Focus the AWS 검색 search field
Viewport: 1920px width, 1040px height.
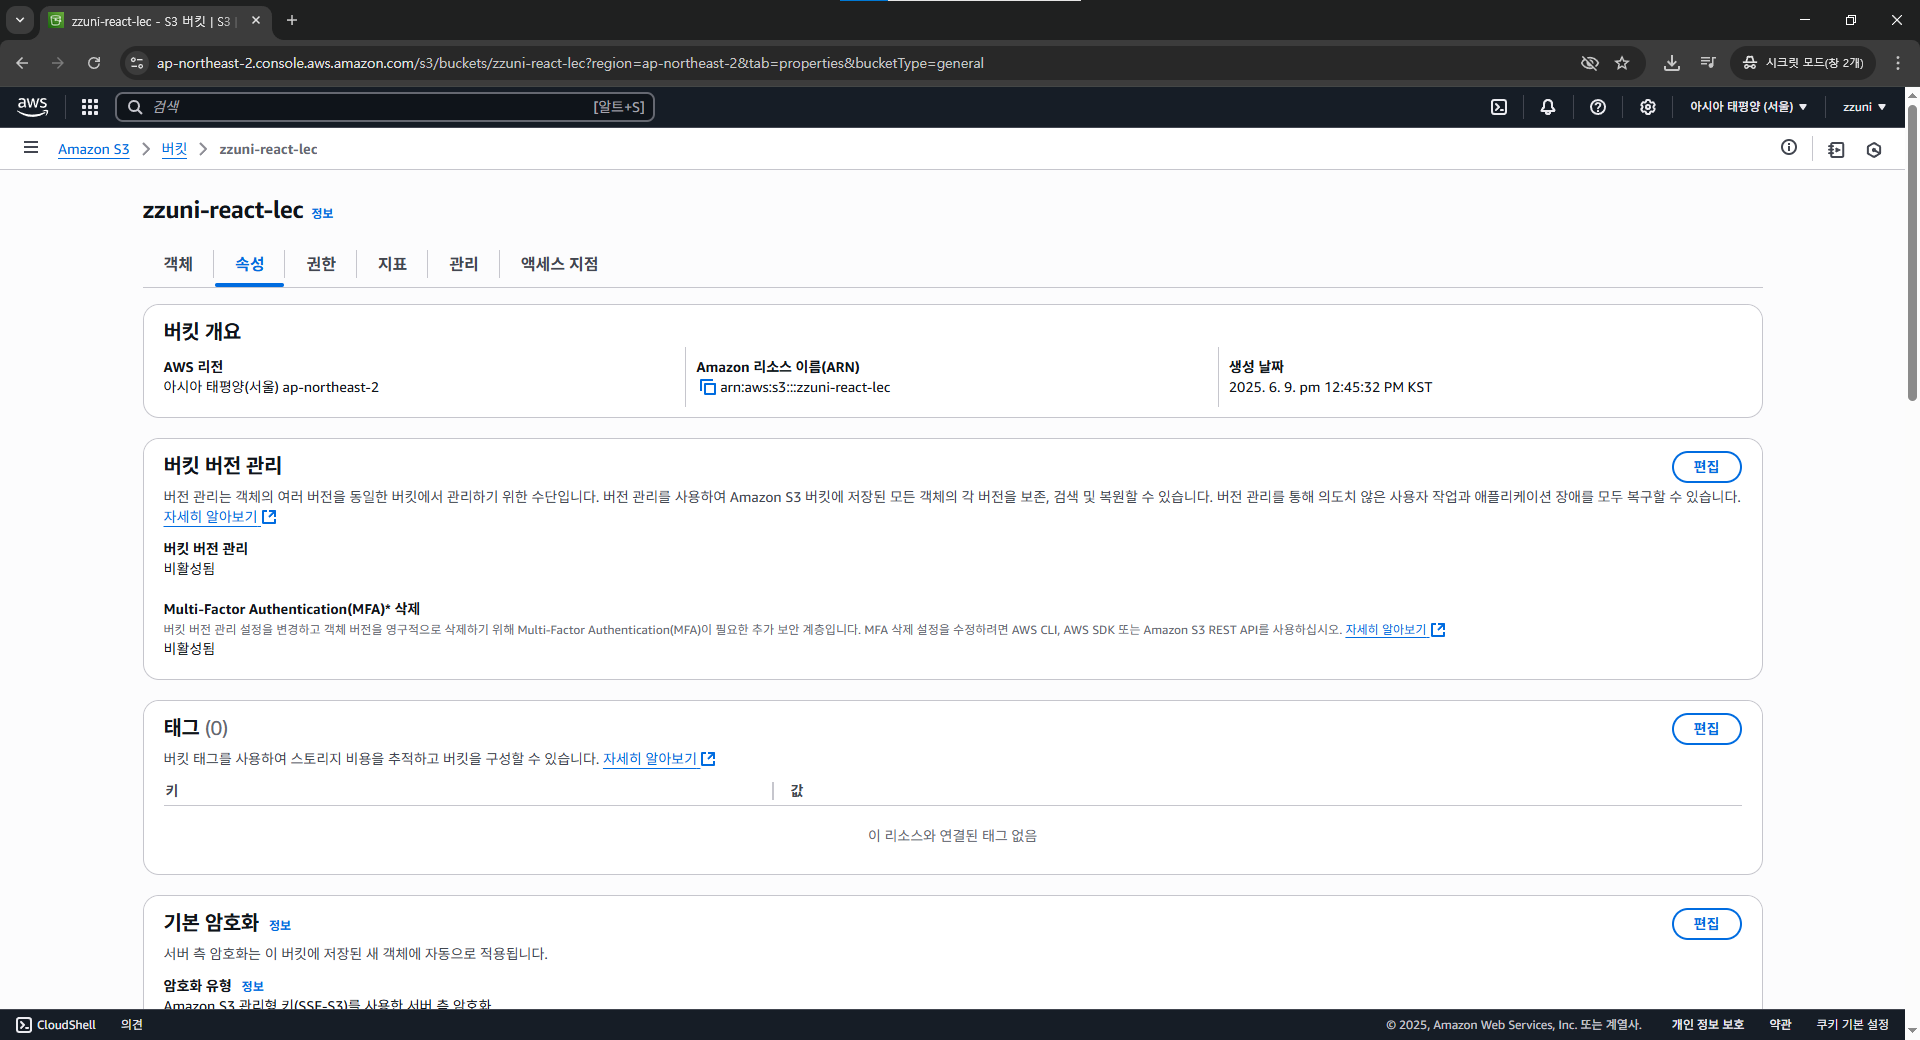pyautogui.click(x=385, y=107)
